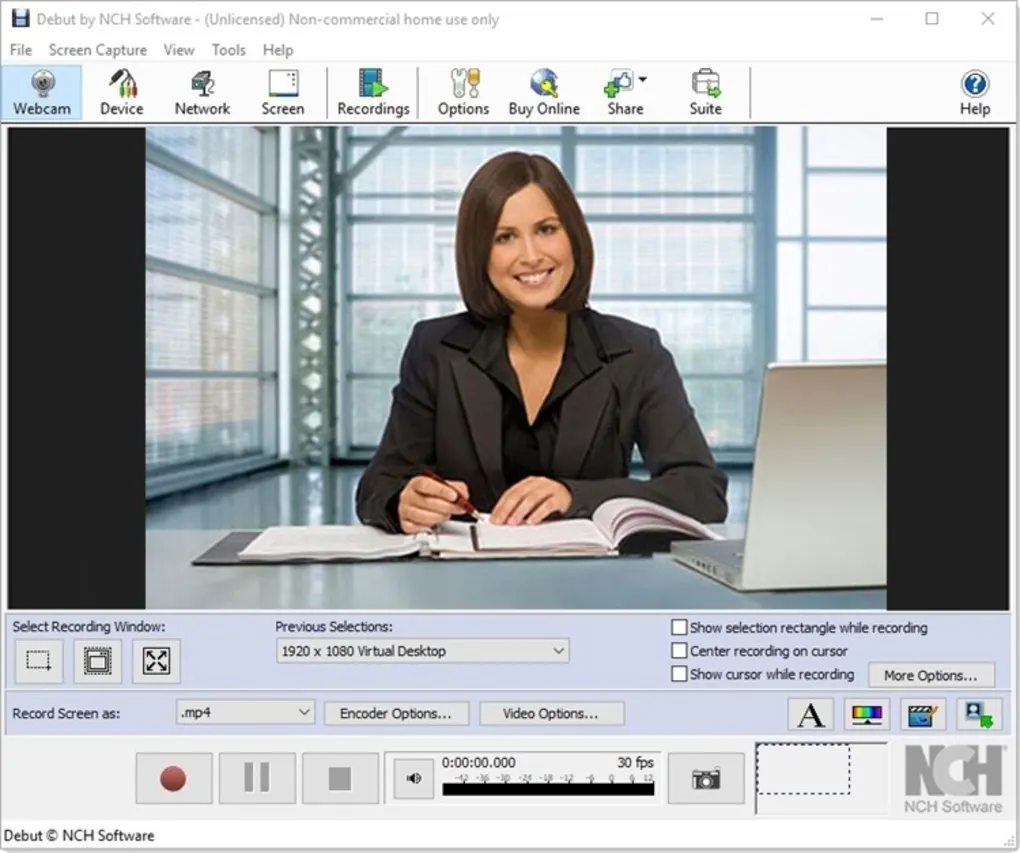
Task: Enable Show cursor while recording
Action: point(679,674)
